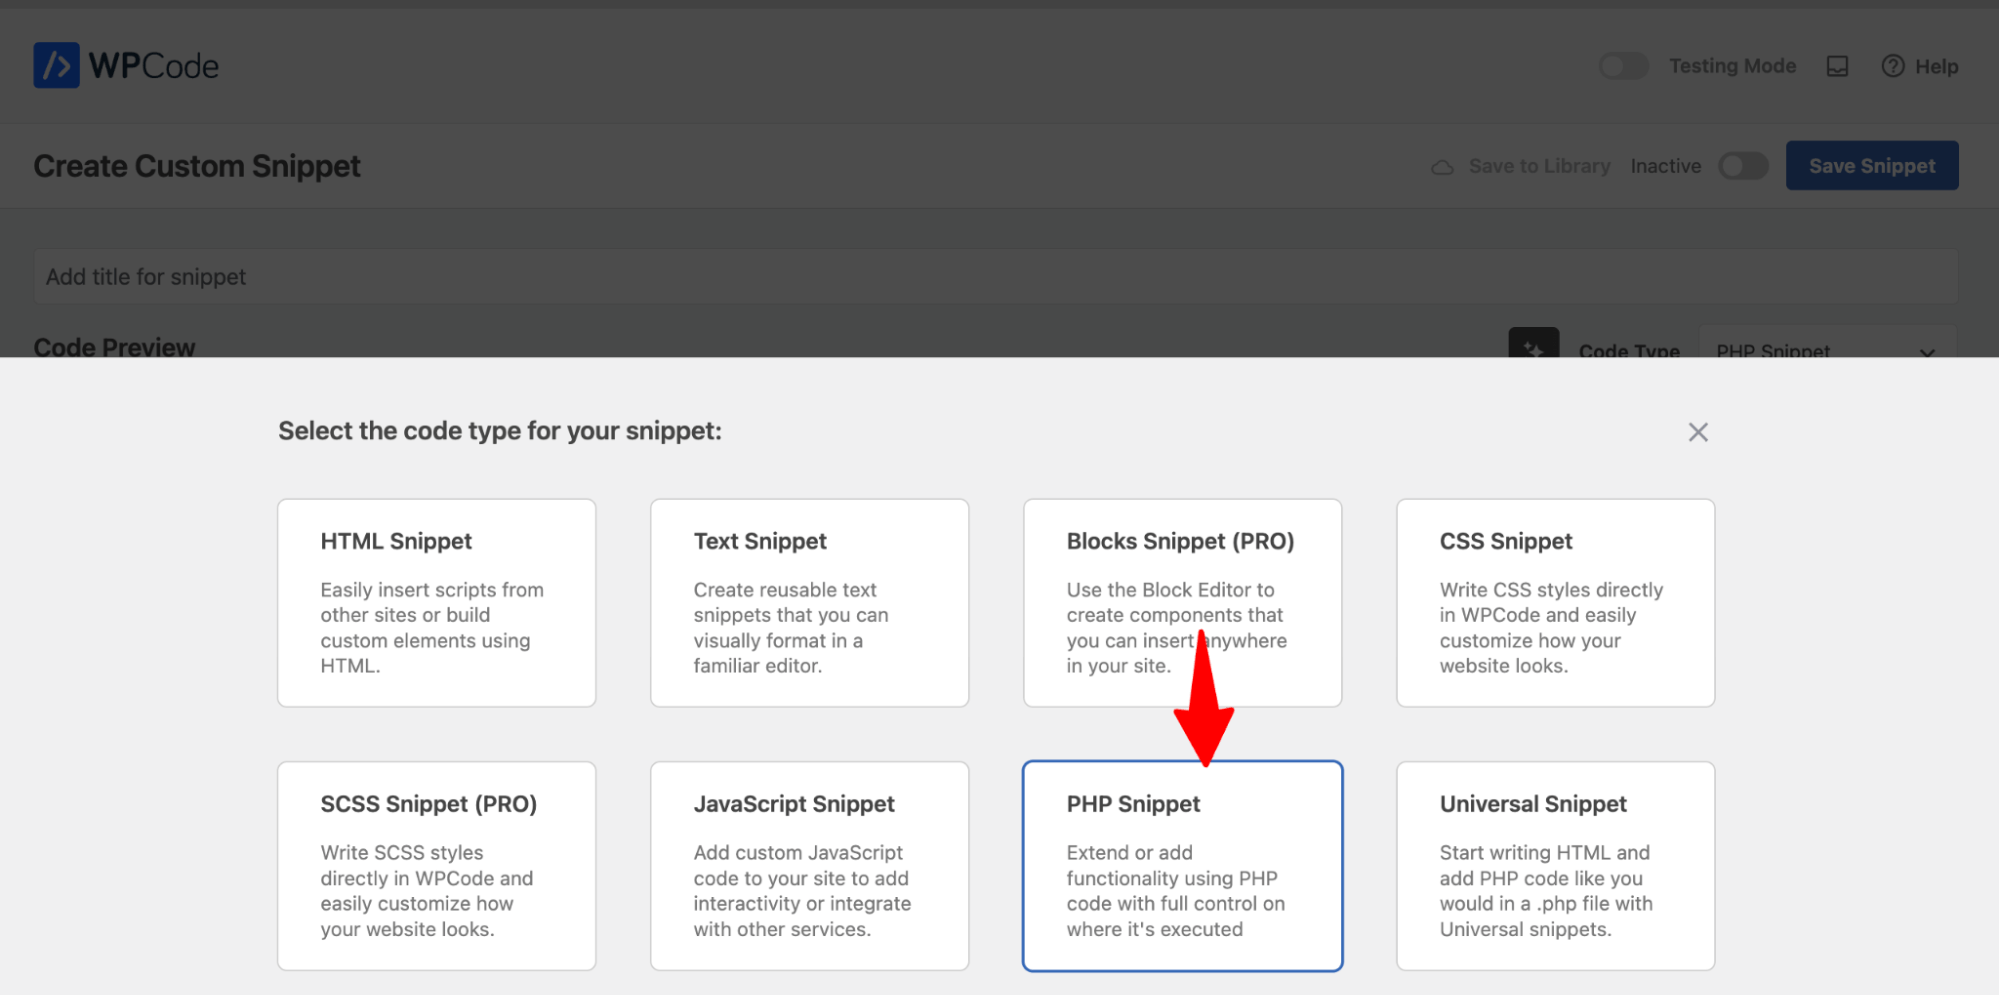Screen dimensions: 1999x995
Task: Click the Add title for snippet field
Action: tap(995, 277)
